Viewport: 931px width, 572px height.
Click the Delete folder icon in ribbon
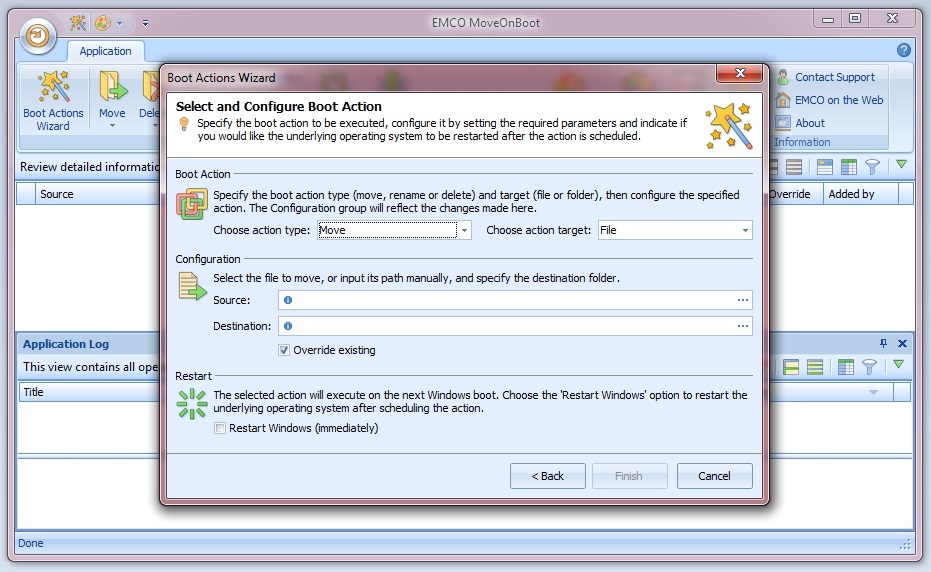coord(151,87)
